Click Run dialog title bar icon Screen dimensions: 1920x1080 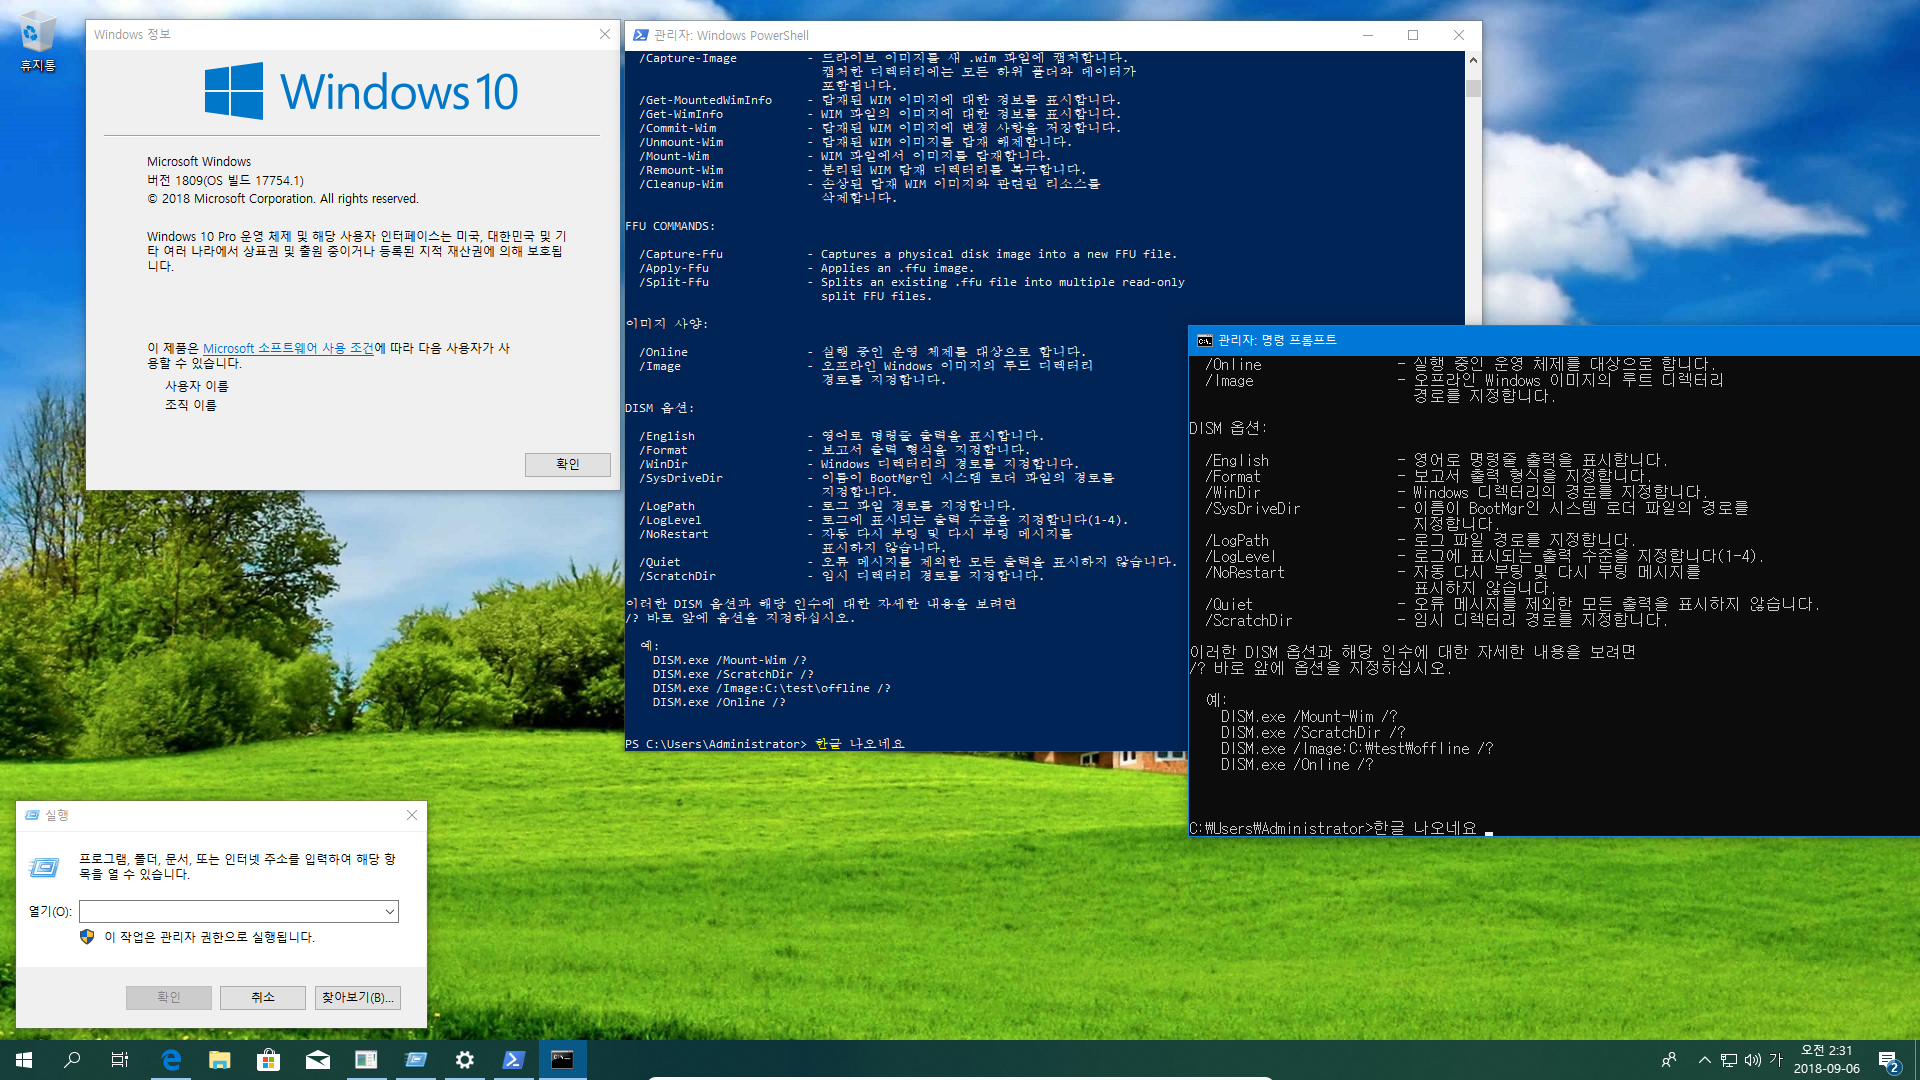pos(32,815)
